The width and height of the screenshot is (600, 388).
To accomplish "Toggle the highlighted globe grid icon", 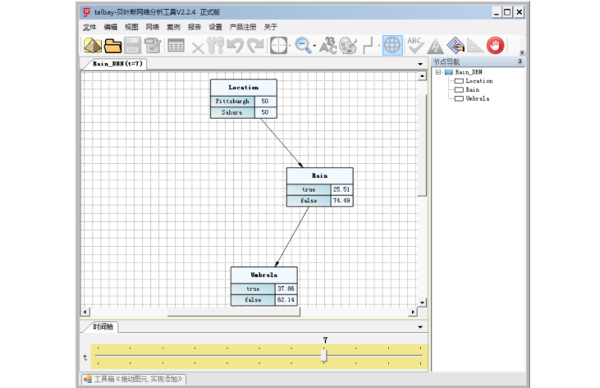I will click(392, 46).
